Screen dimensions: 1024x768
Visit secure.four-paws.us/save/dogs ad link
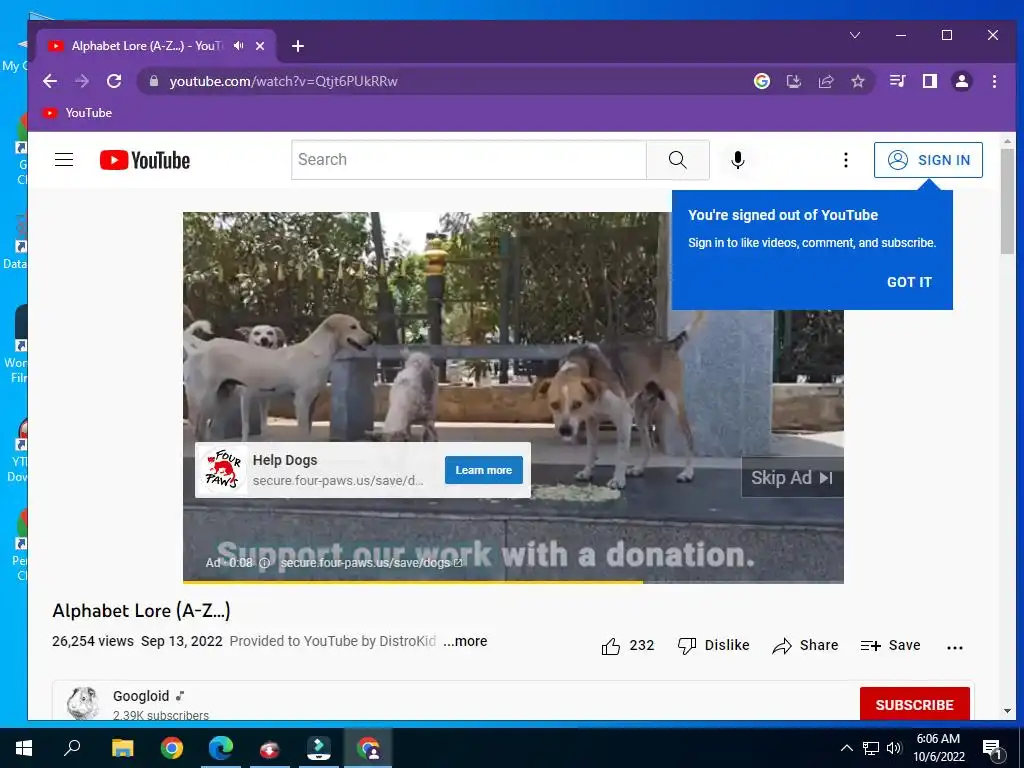(371, 563)
